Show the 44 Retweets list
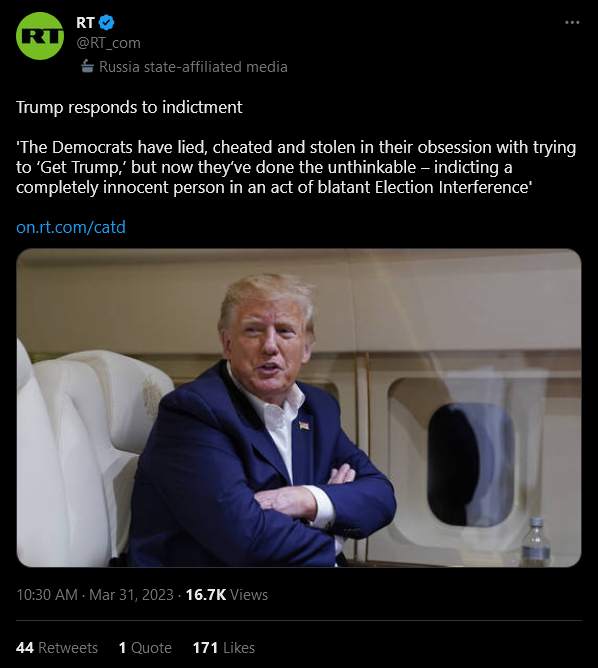This screenshot has height=668, width=598. pos(57,648)
